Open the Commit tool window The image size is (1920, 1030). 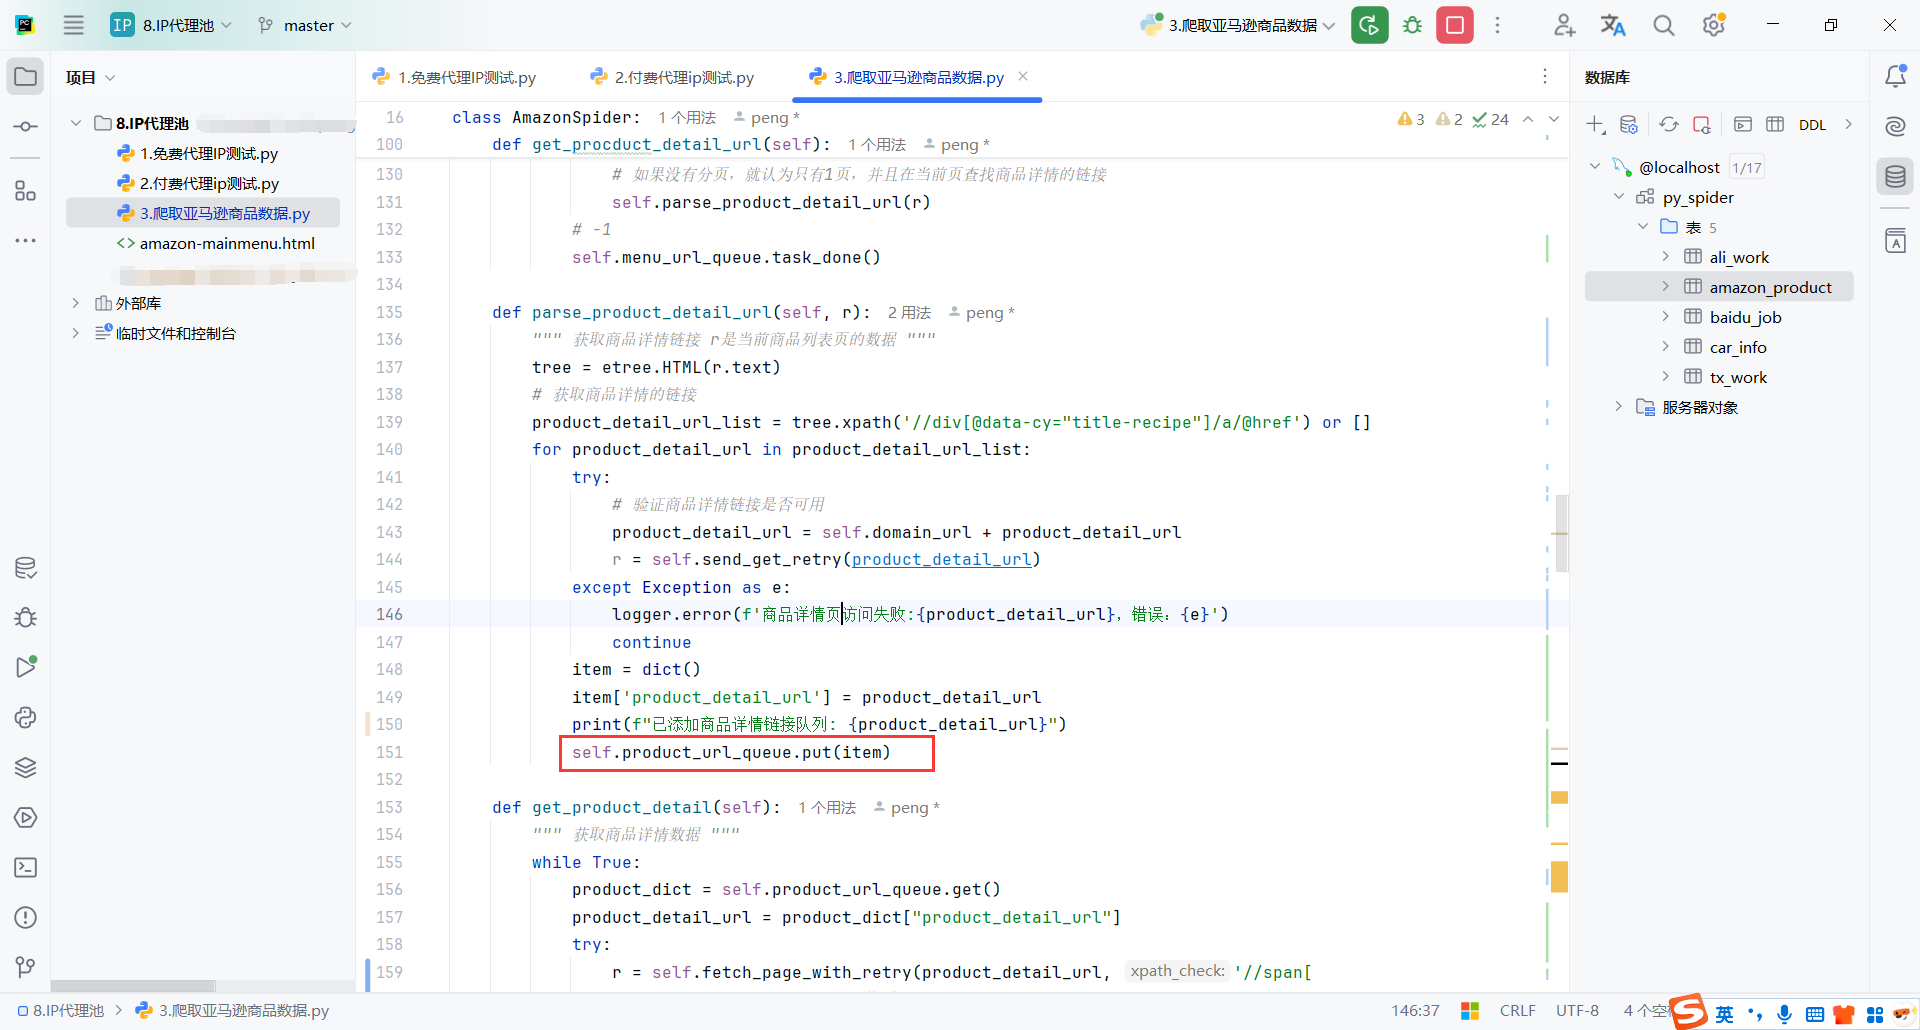[x=26, y=127]
